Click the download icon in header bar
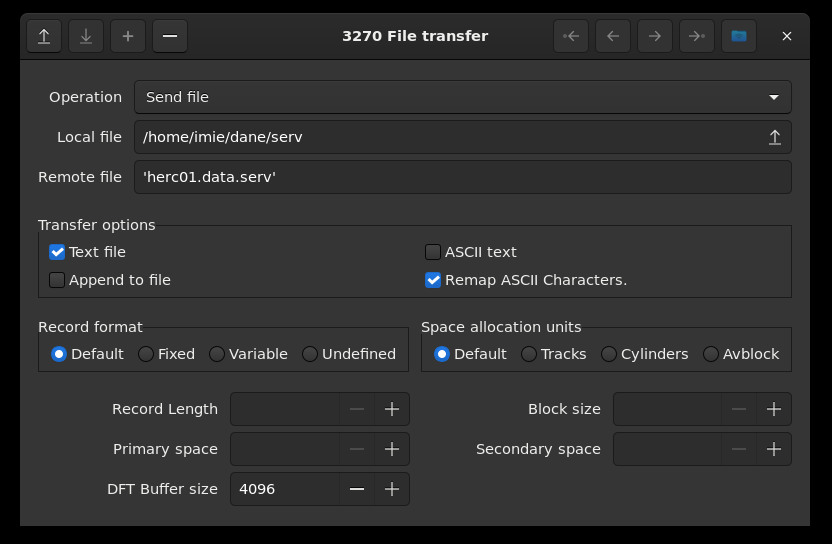The image size is (832, 544). 86,36
